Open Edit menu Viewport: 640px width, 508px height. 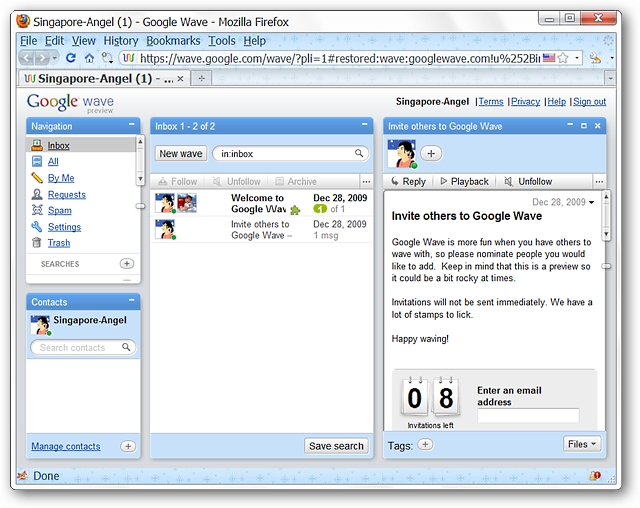54,41
